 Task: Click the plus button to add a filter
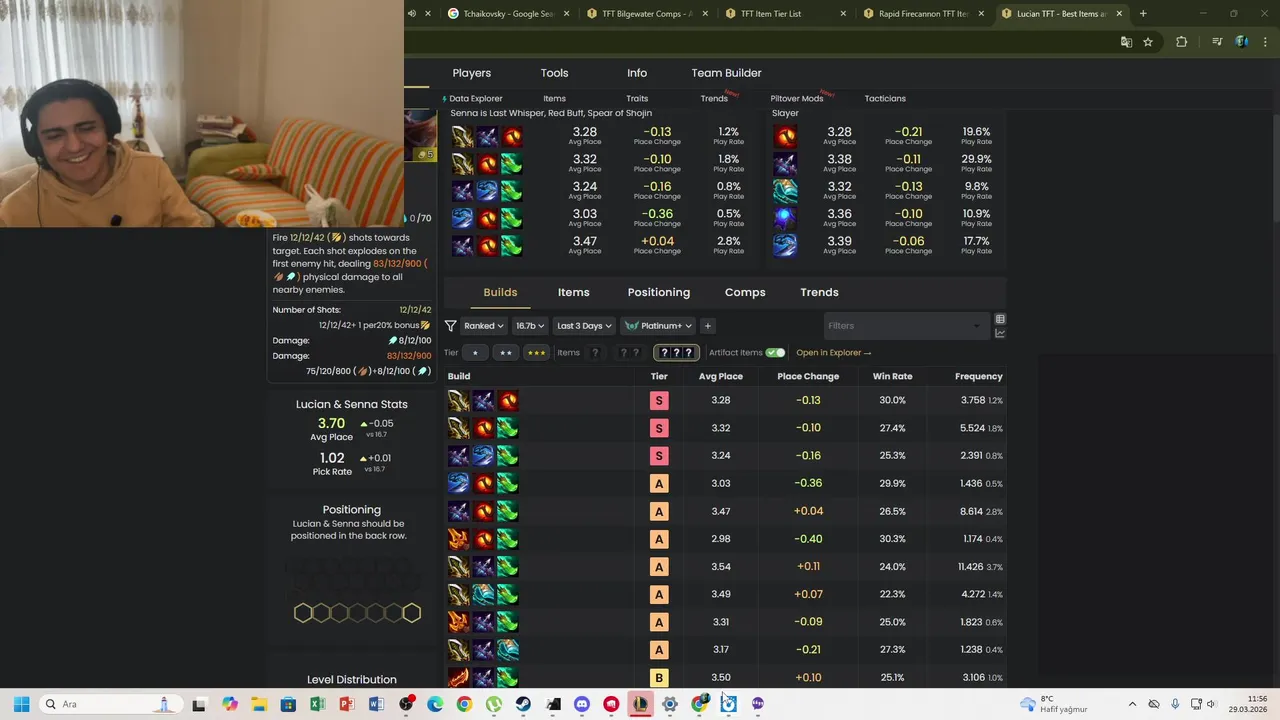click(x=707, y=326)
